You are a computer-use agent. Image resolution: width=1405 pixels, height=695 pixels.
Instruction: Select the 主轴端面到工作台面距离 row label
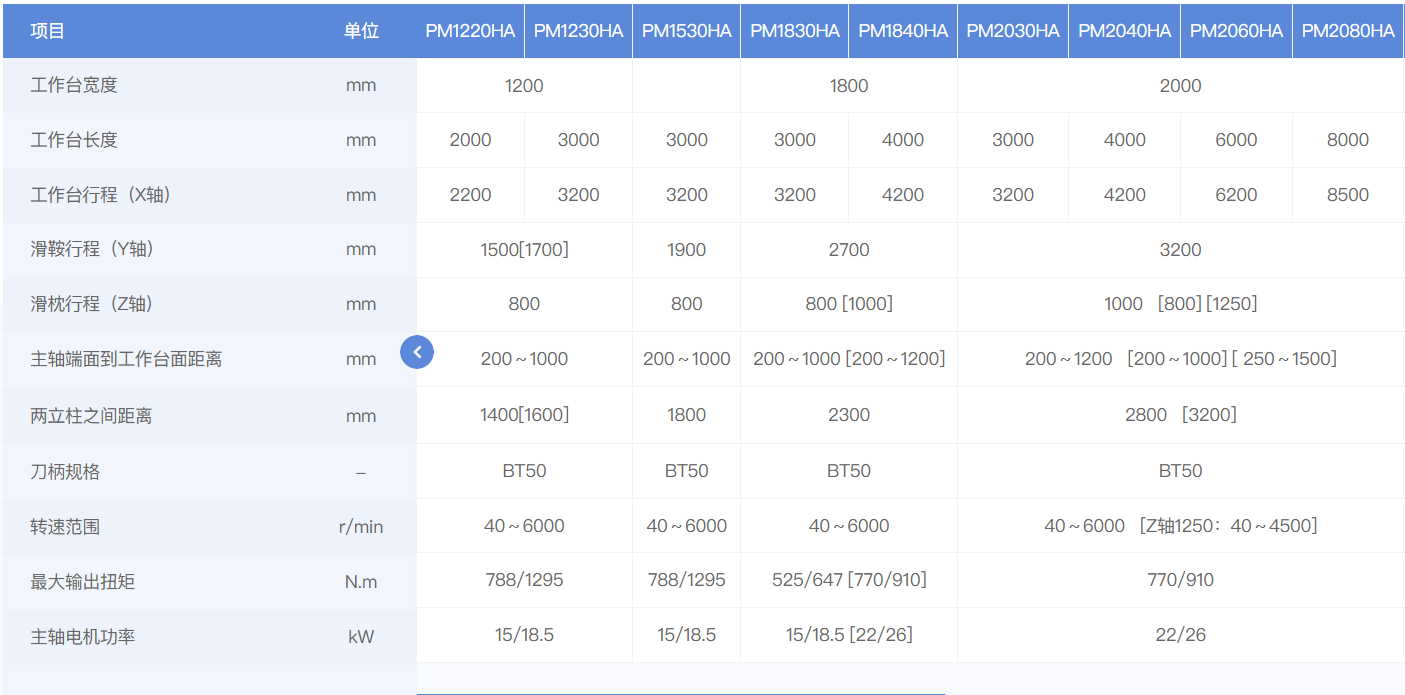point(126,359)
